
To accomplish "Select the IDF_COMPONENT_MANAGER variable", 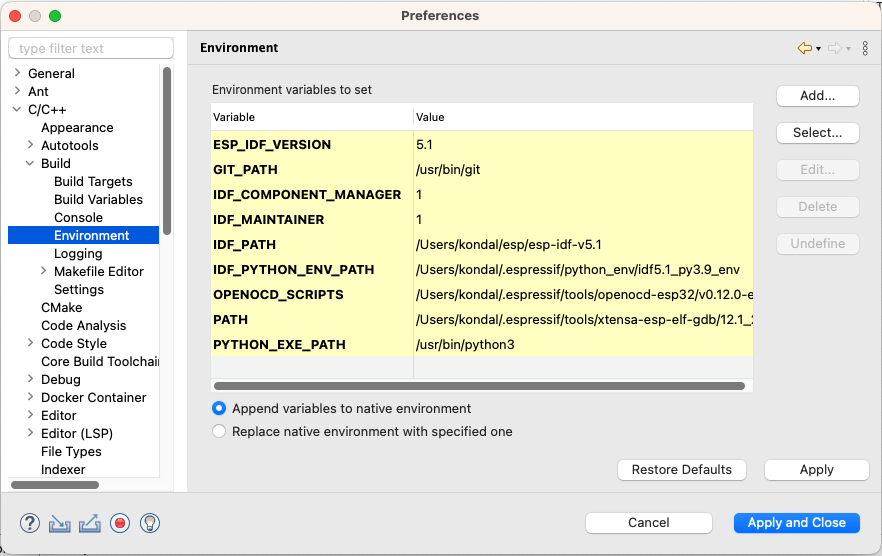I will pos(482,195).
